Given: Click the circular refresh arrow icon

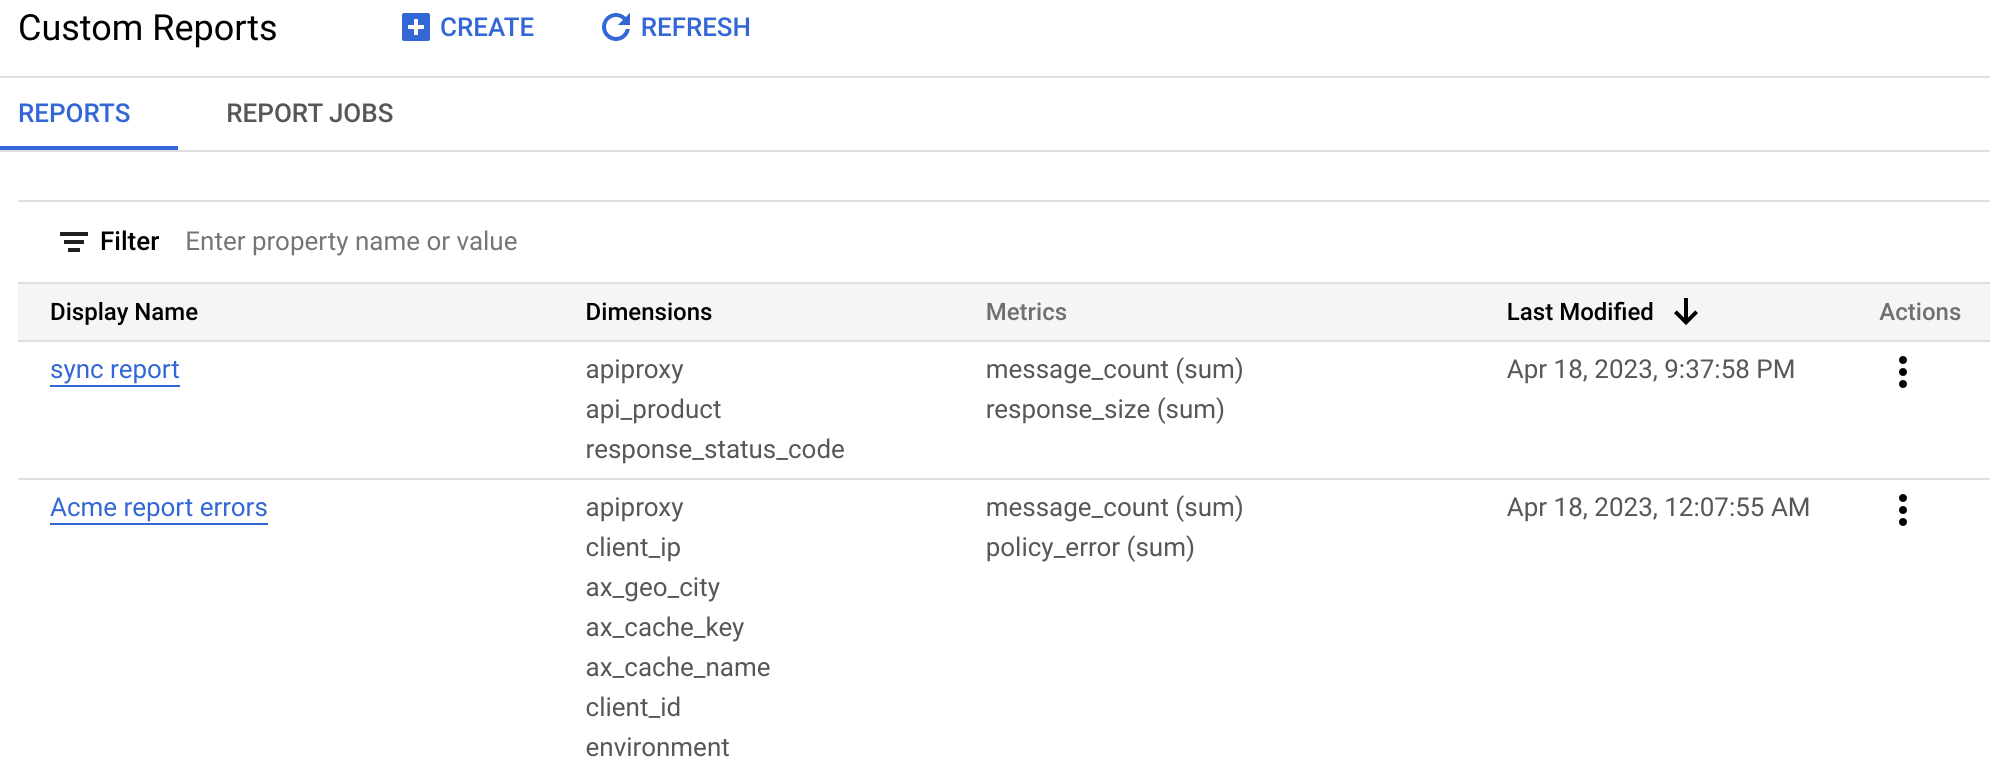Looking at the screenshot, I should 614,27.
